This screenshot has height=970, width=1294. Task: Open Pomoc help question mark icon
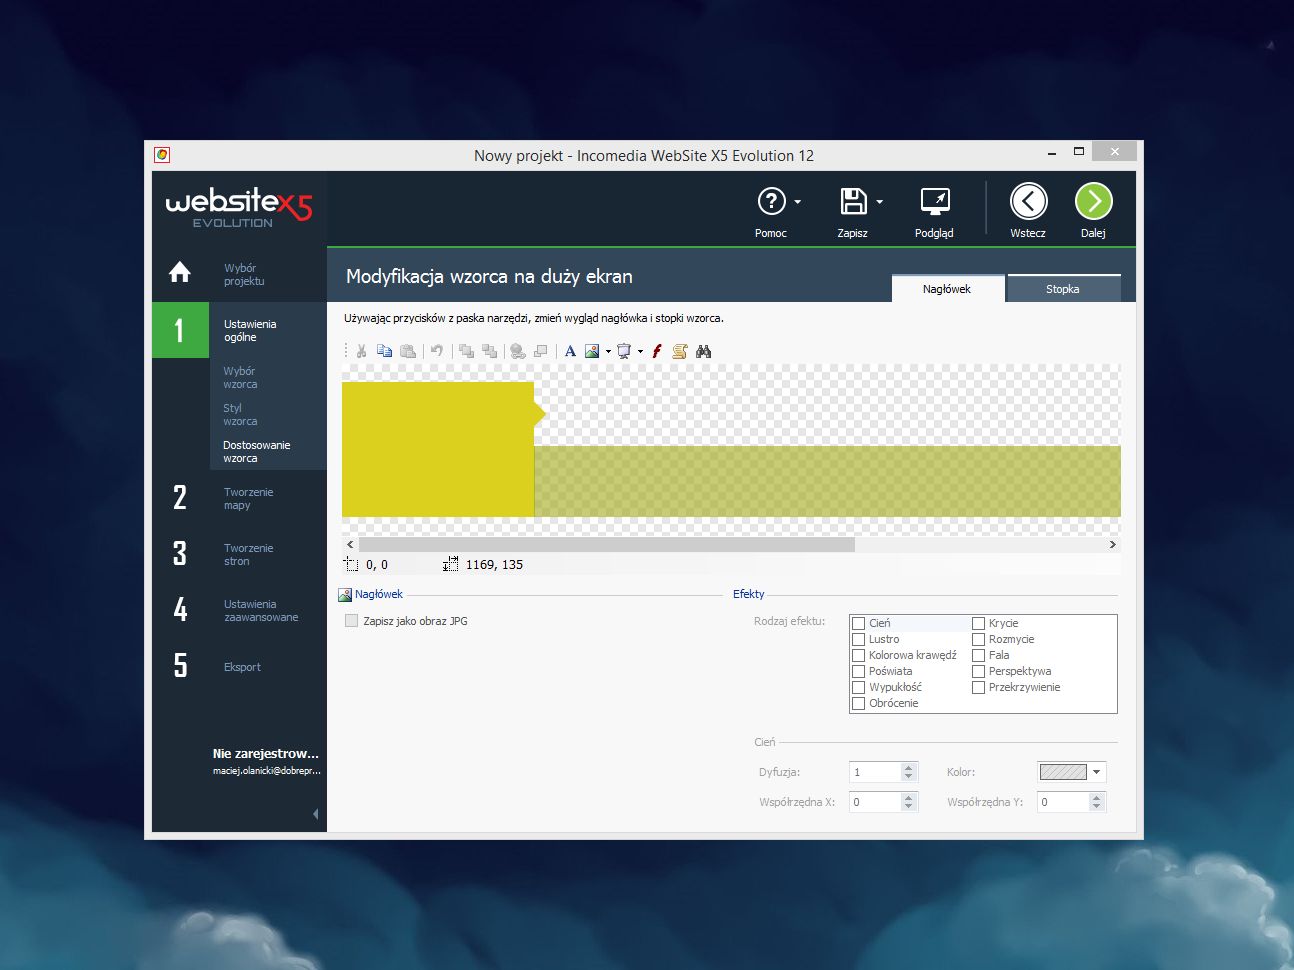click(771, 201)
